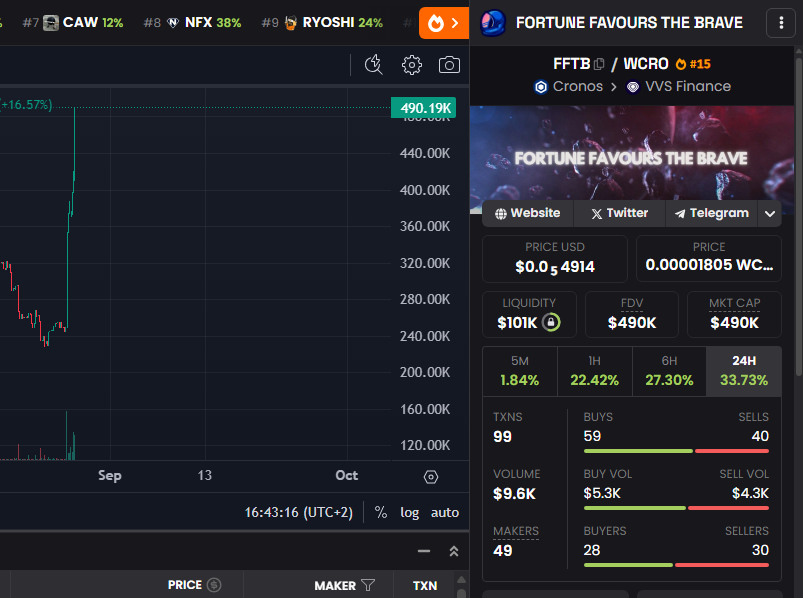Take a chart snapshot with camera icon
This screenshot has height=598, width=803.
tap(449, 65)
